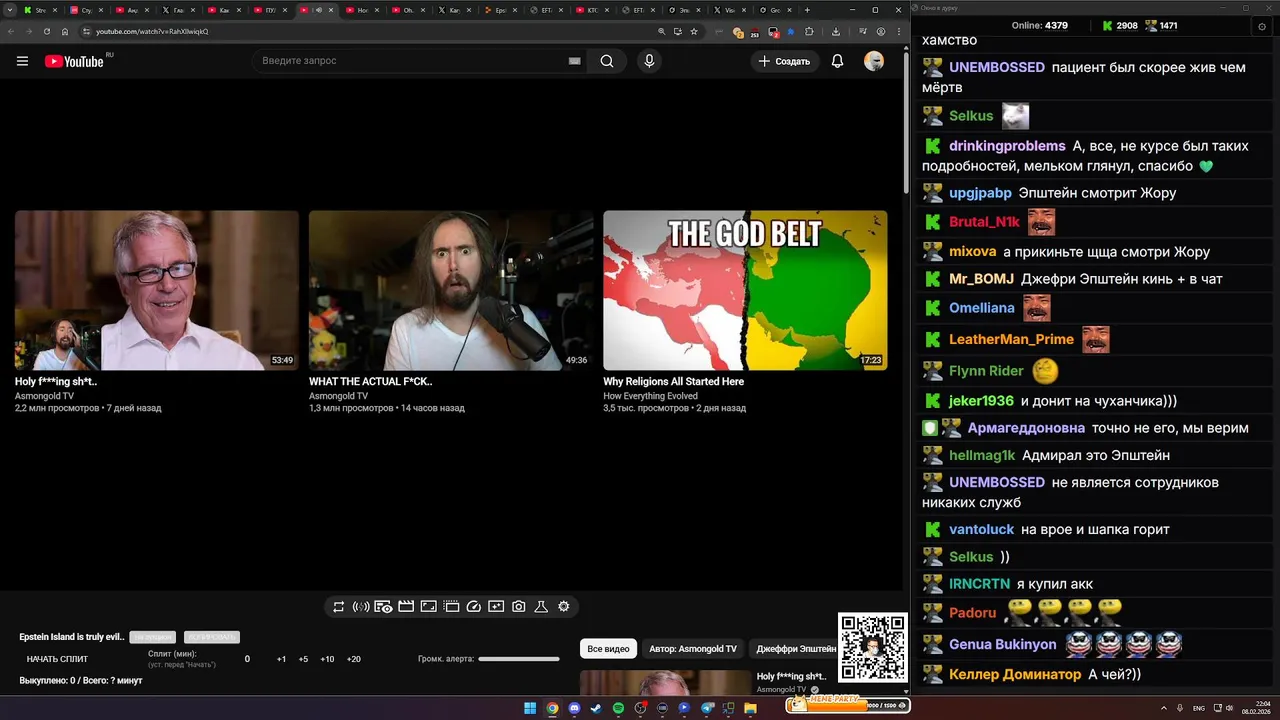This screenshot has width=1280, height=720.
Task: Open the Chrome tab search dropdown arrow
Action: tap(10, 10)
